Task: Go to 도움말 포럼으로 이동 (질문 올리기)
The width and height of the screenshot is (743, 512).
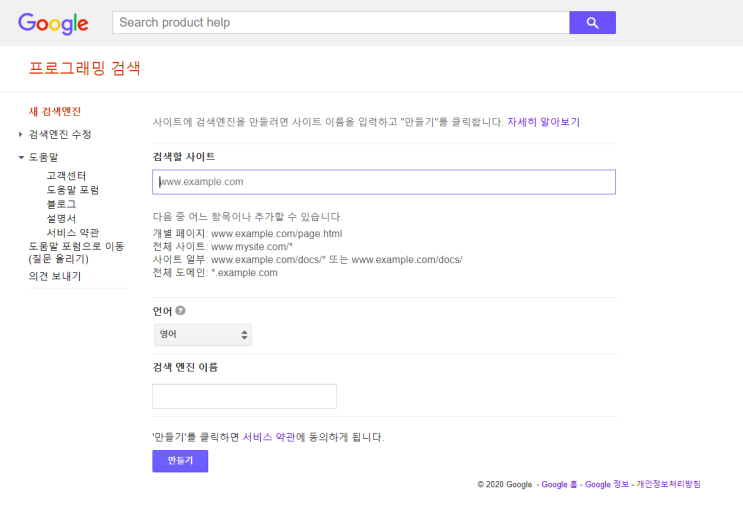Action: pos(76,252)
